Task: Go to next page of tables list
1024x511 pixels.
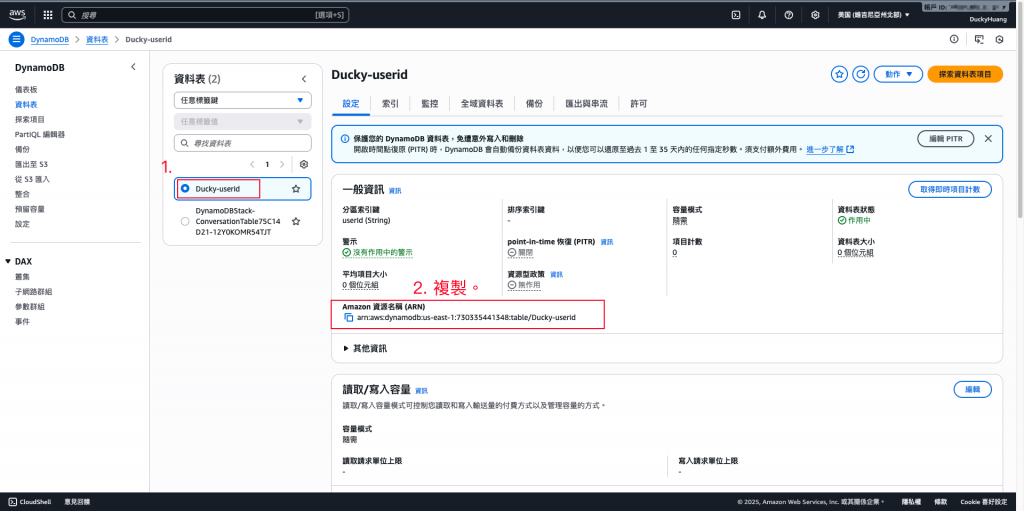Action: (282, 164)
